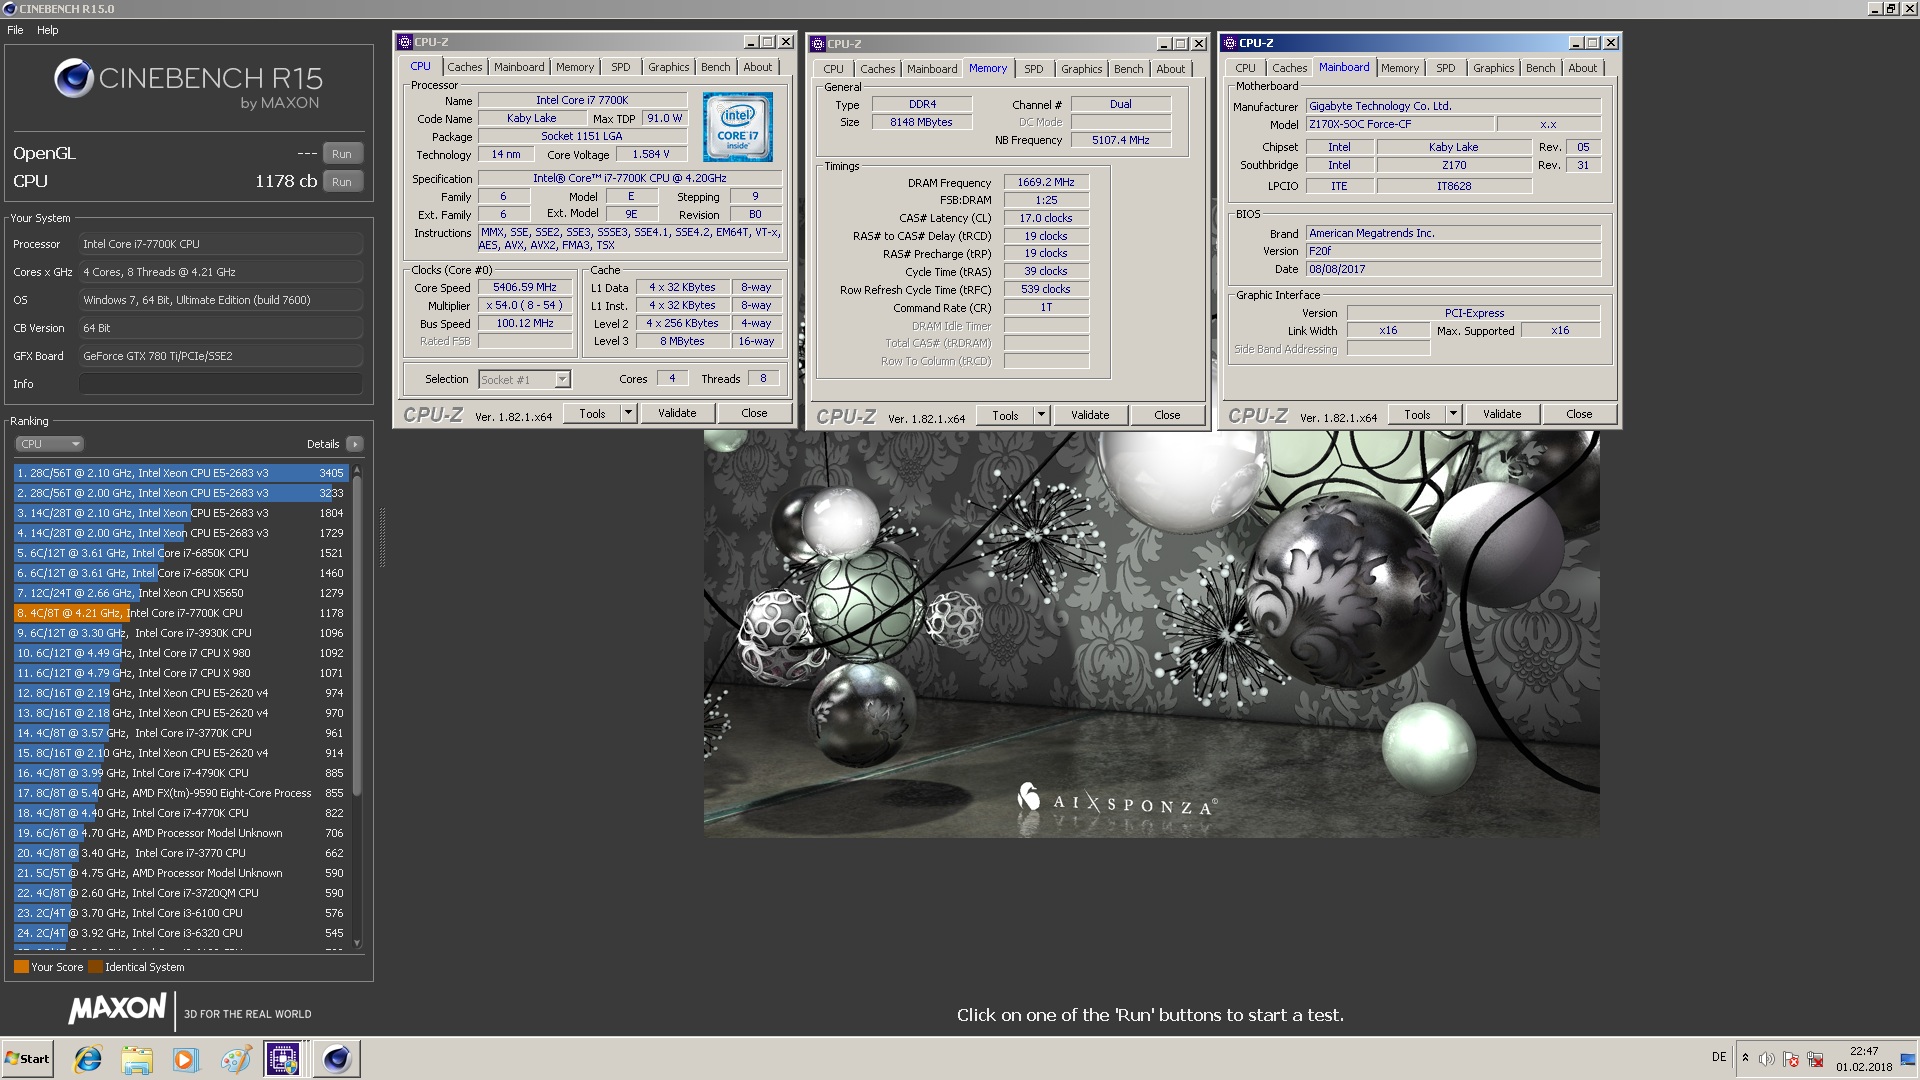Viewport: 1920px width, 1080px height.
Task: Click the Info input field
Action: pos(220,384)
